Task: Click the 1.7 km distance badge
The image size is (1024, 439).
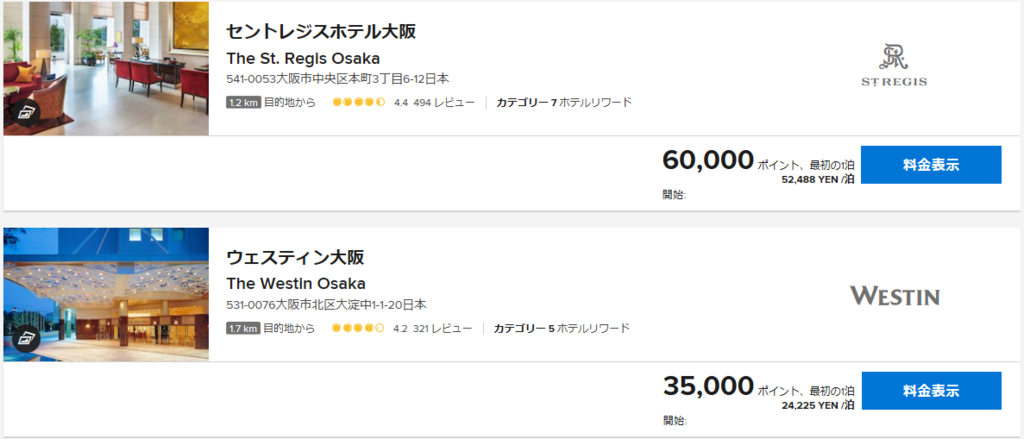Action: click(244, 328)
